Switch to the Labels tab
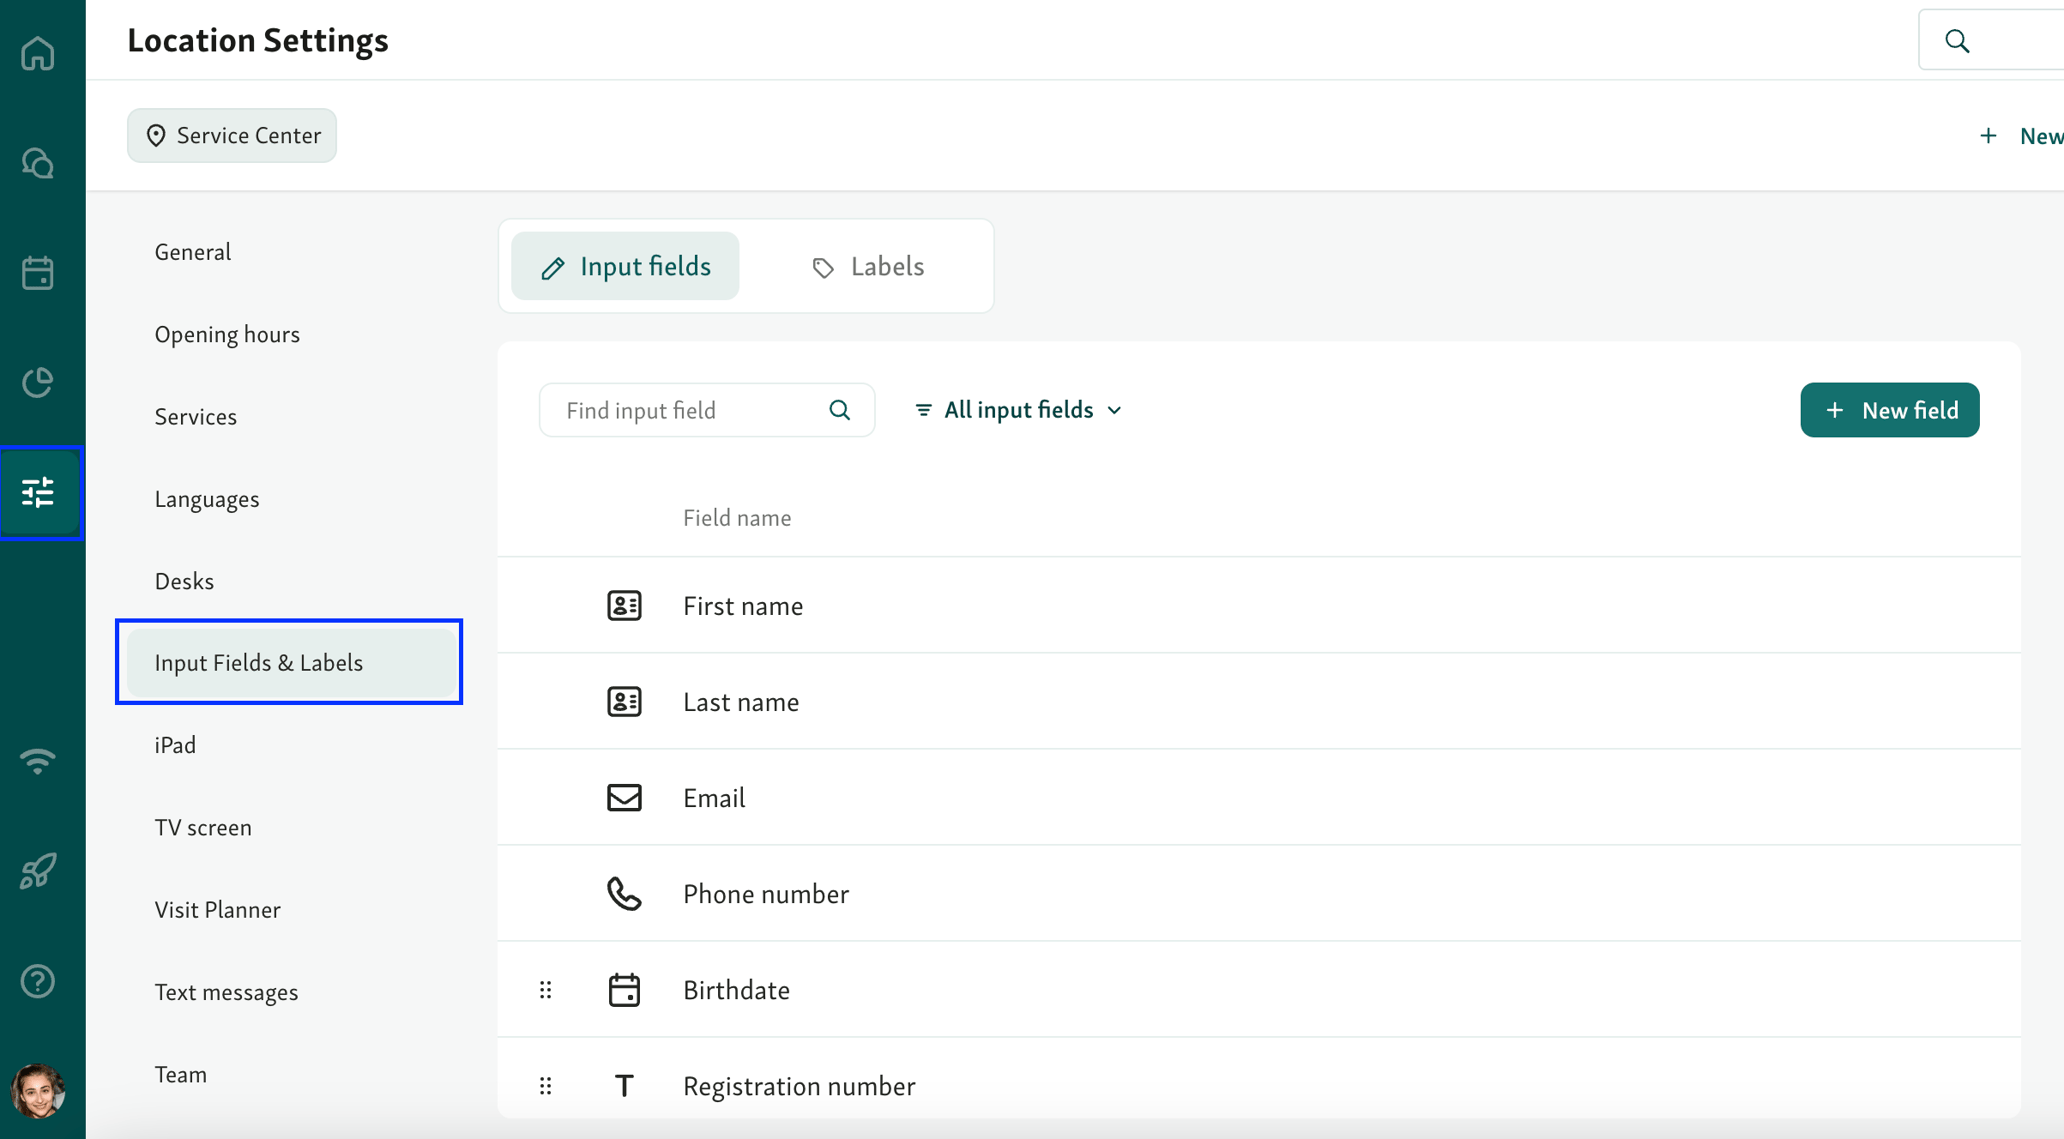The image size is (2064, 1139). point(868,266)
